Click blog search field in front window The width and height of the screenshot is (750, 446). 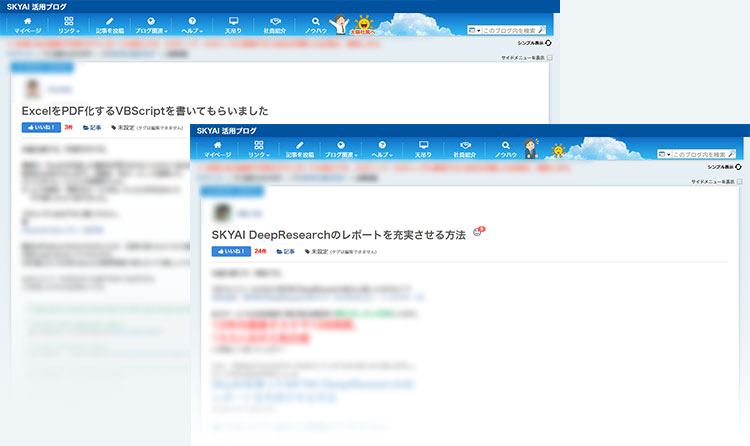click(x=703, y=155)
